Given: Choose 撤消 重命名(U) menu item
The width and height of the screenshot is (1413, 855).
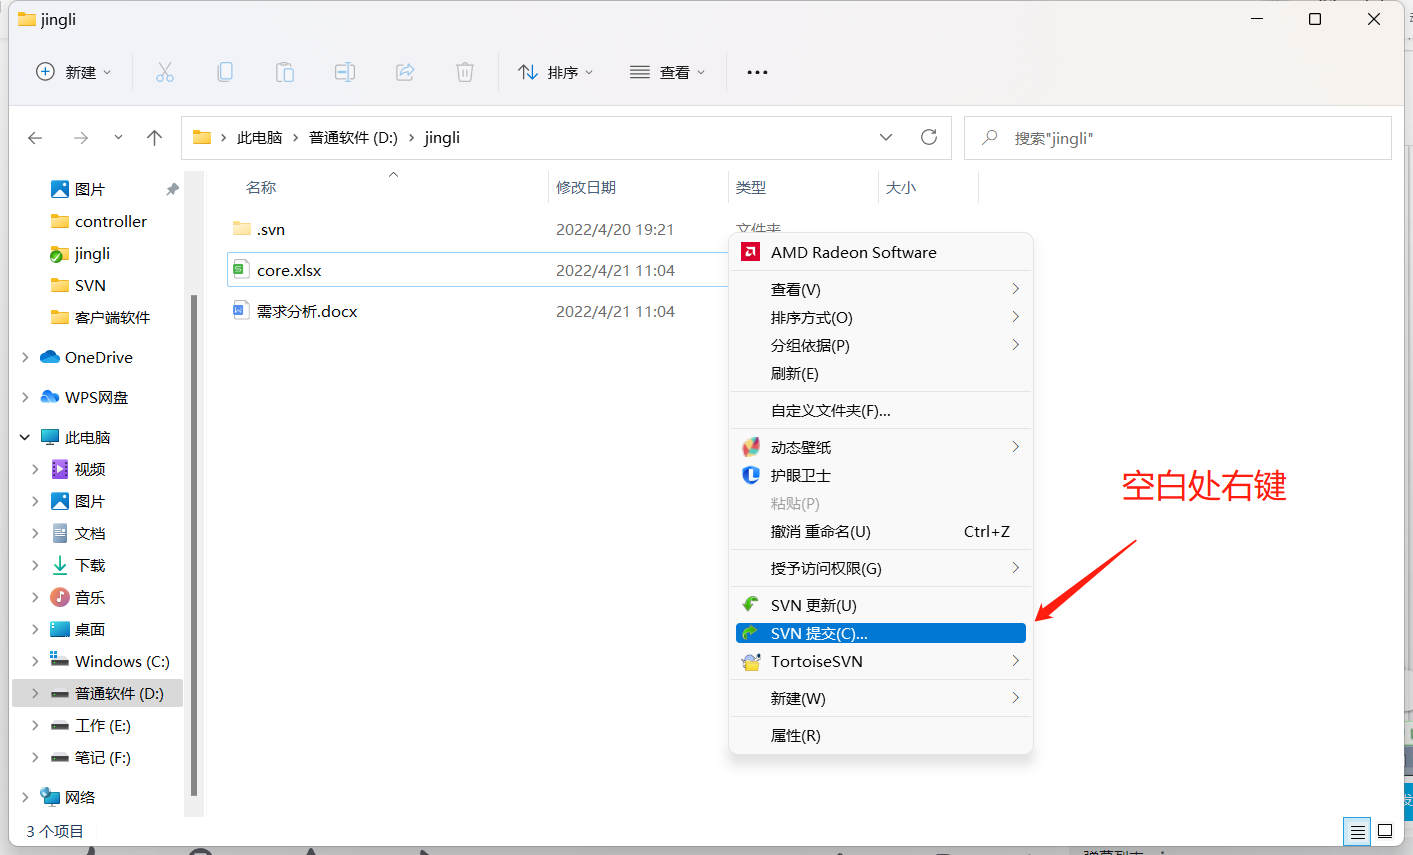Looking at the screenshot, I should tap(881, 531).
